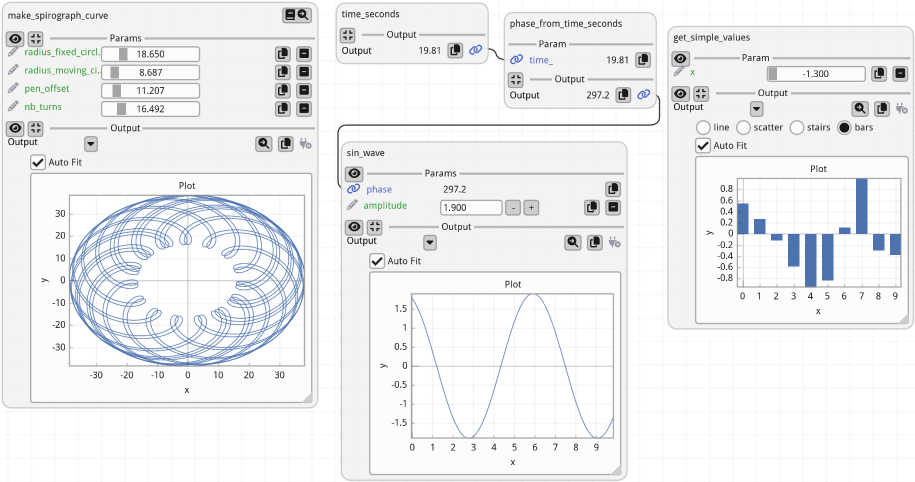This screenshot has height=482, width=915.
Task: Click the sin_wave node title
Action: pyautogui.click(x=366, y=153)
